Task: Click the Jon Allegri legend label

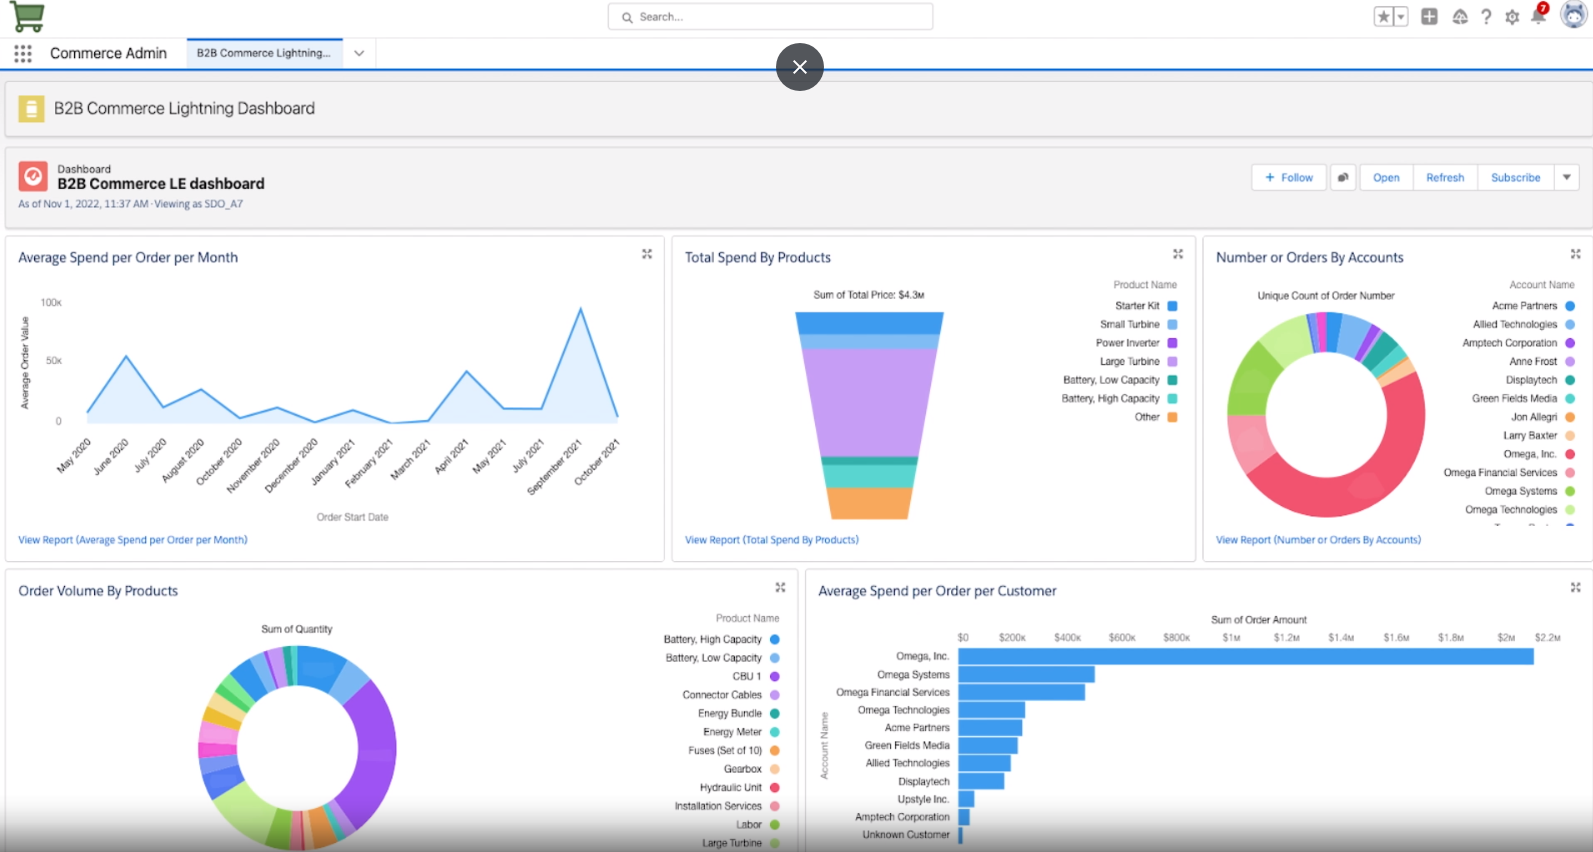Action: coord(1534,417)
